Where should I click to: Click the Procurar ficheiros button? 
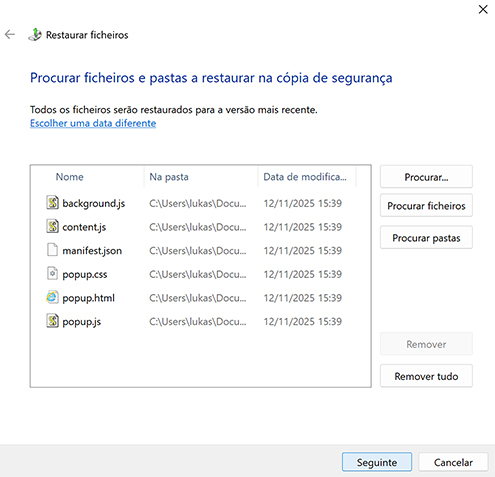pyautogui.click(x=426, y=205)
